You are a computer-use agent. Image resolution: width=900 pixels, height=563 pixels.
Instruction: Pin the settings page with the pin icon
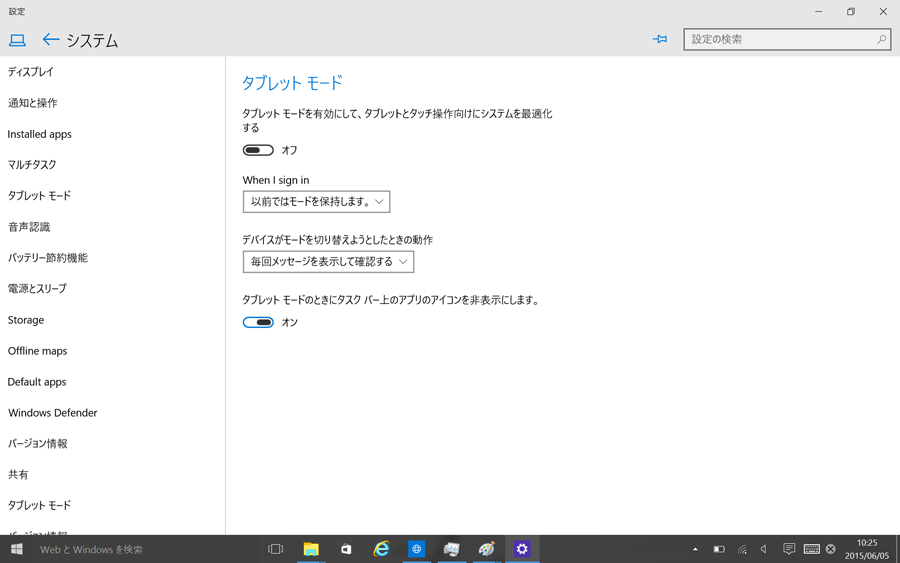pos(660,40)
